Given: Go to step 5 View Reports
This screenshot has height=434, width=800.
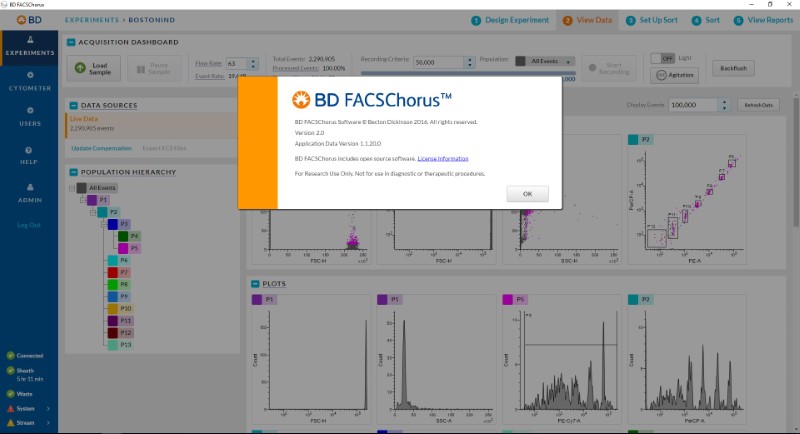Looking at the screenshot, I should tap(763, 20).
